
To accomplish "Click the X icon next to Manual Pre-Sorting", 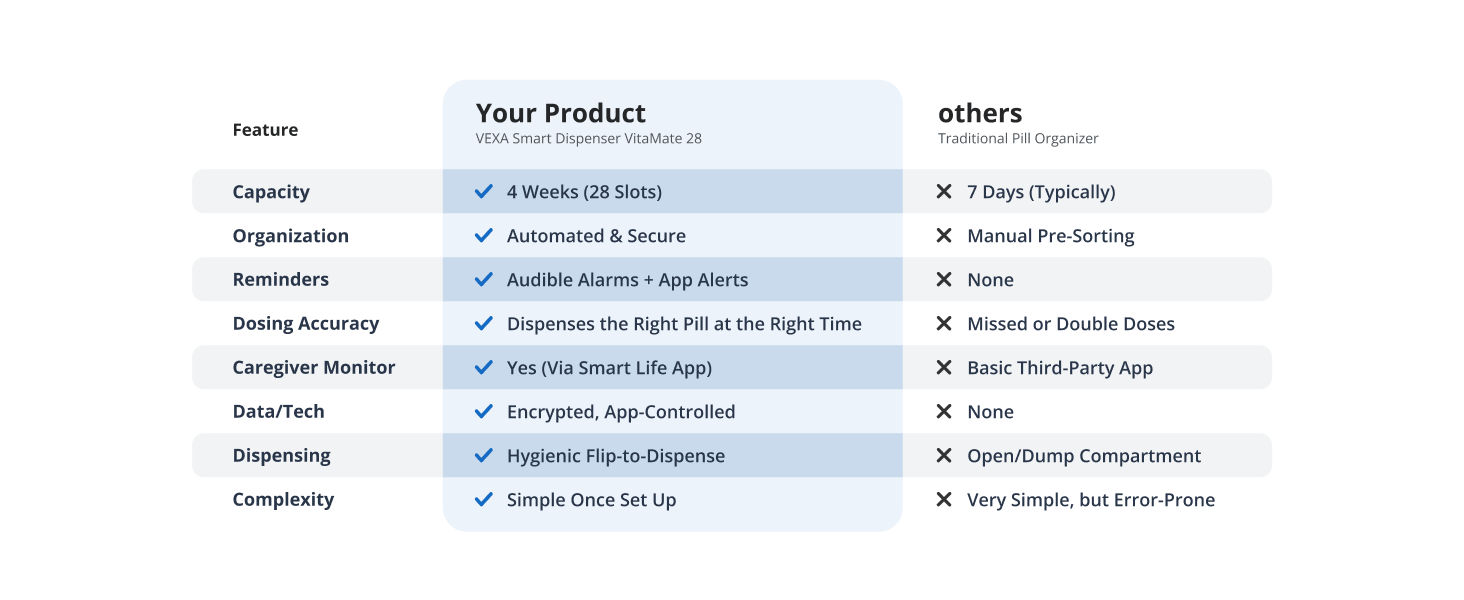I will point(944,236).
